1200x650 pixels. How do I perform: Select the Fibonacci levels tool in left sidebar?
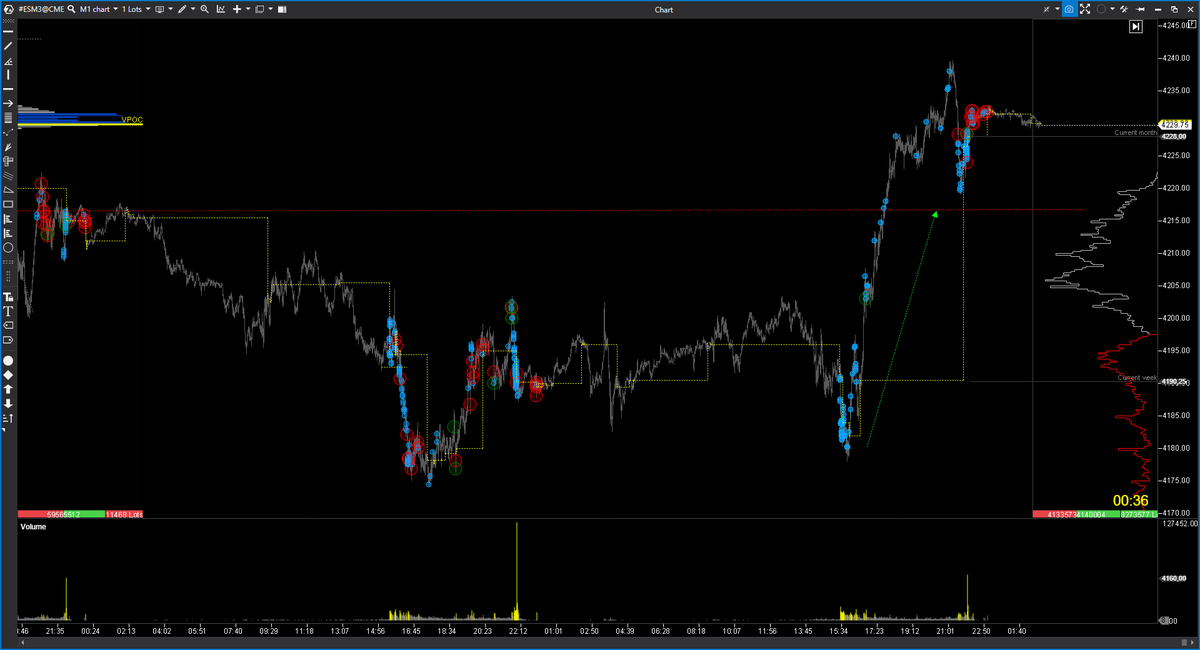coord(8,117)
